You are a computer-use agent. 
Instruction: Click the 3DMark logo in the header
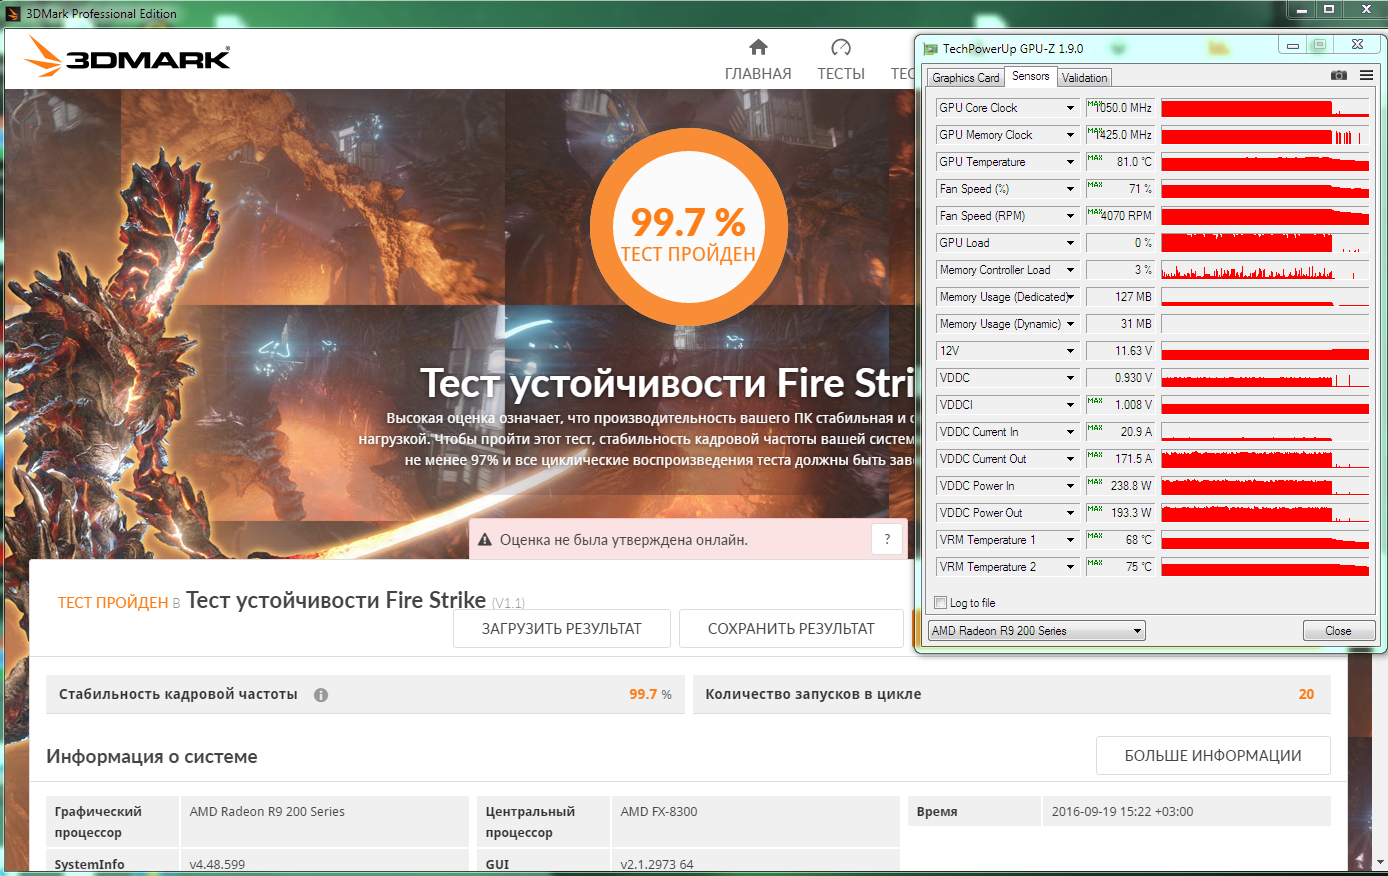(x=127, y=57)
